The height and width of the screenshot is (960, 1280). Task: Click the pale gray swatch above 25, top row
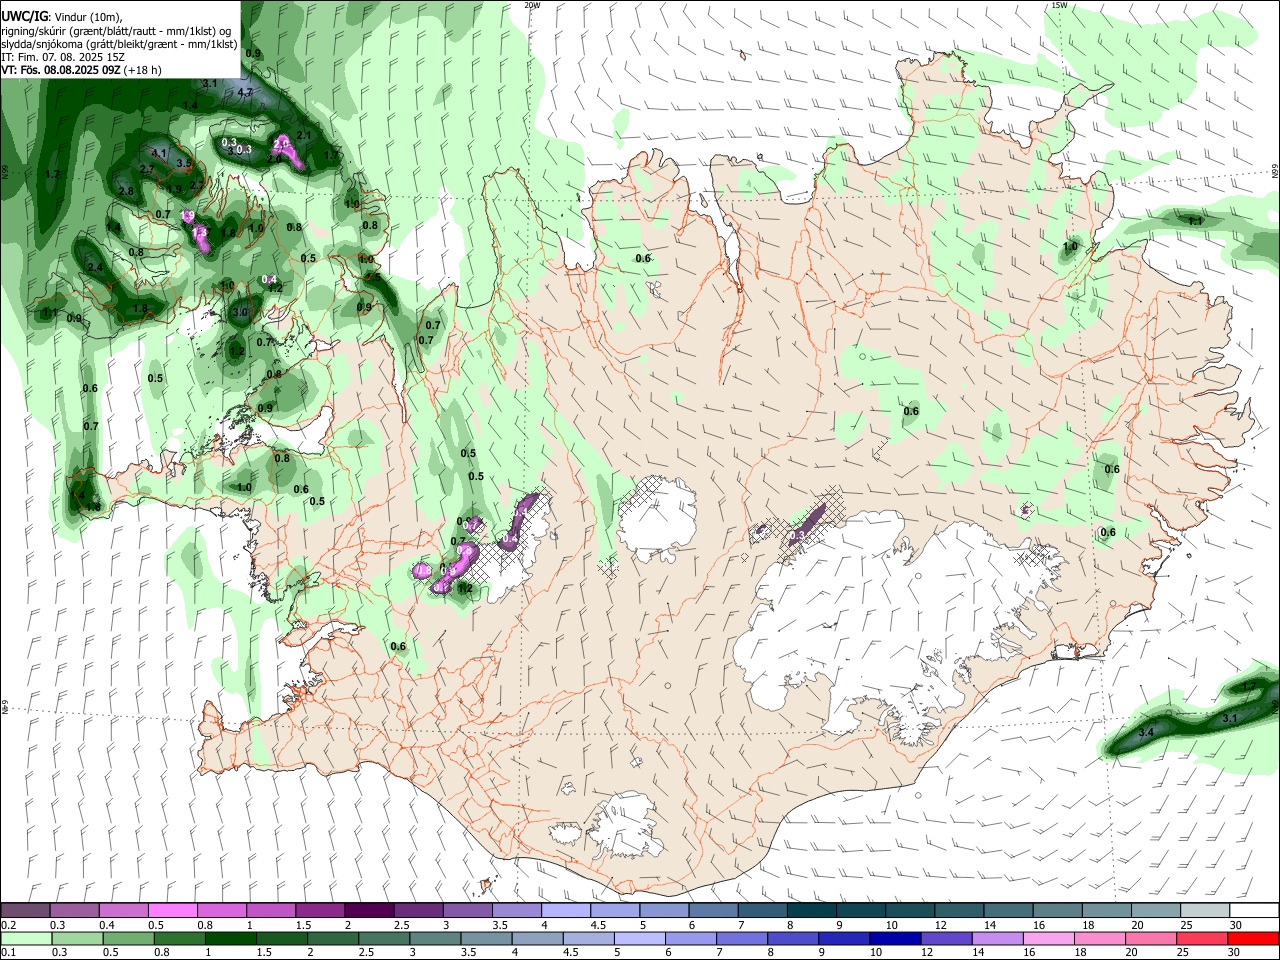click(1204, 911)
